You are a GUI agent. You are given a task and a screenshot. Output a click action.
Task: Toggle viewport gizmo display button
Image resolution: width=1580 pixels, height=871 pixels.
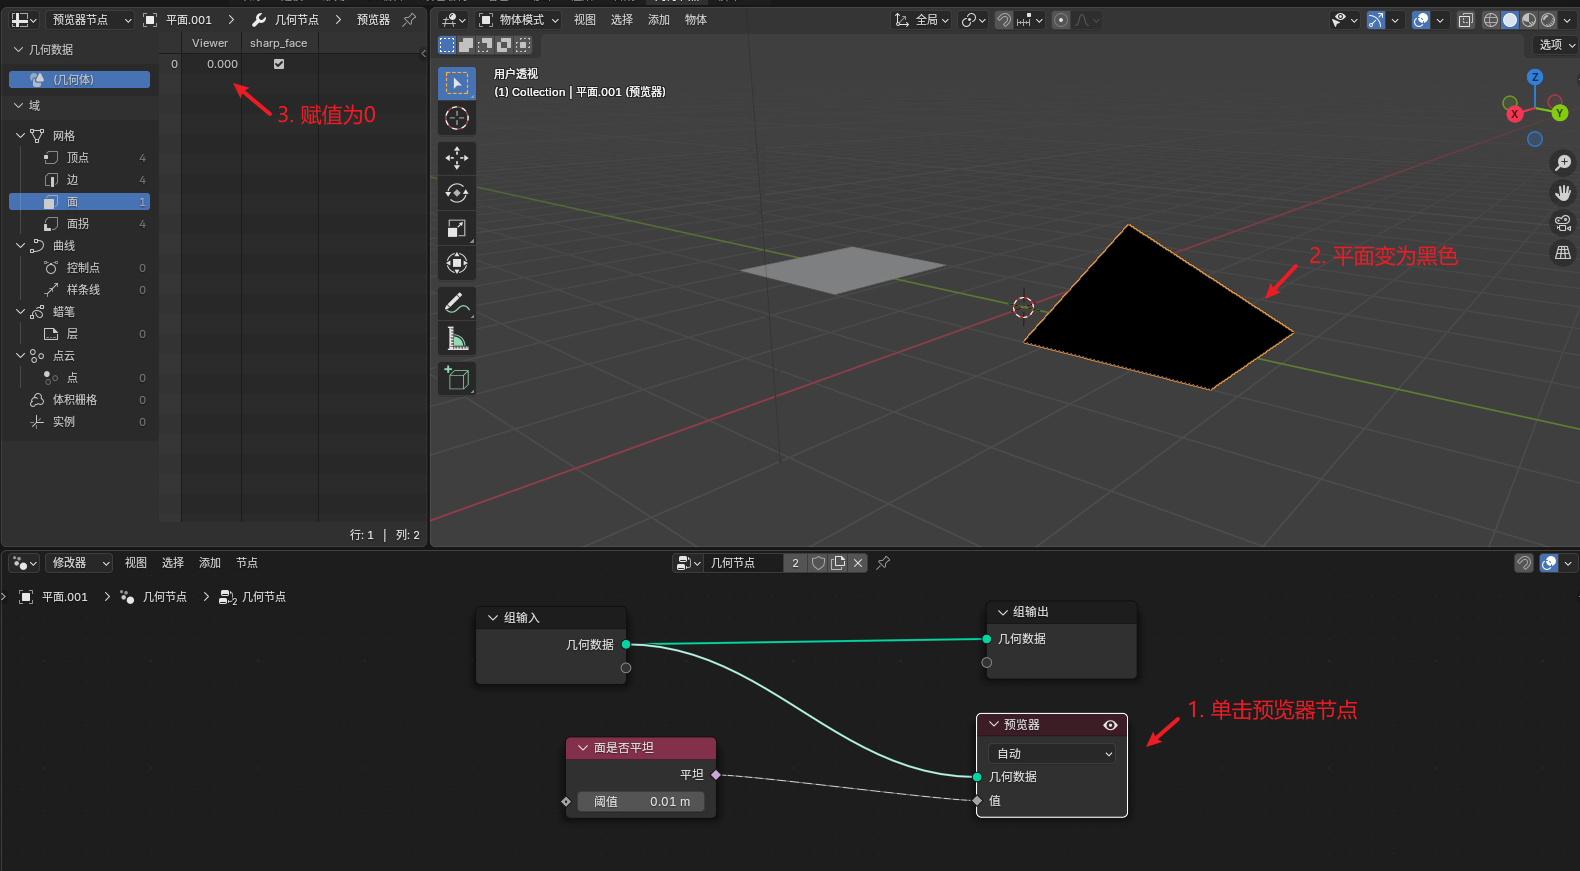click(1376, 20)
